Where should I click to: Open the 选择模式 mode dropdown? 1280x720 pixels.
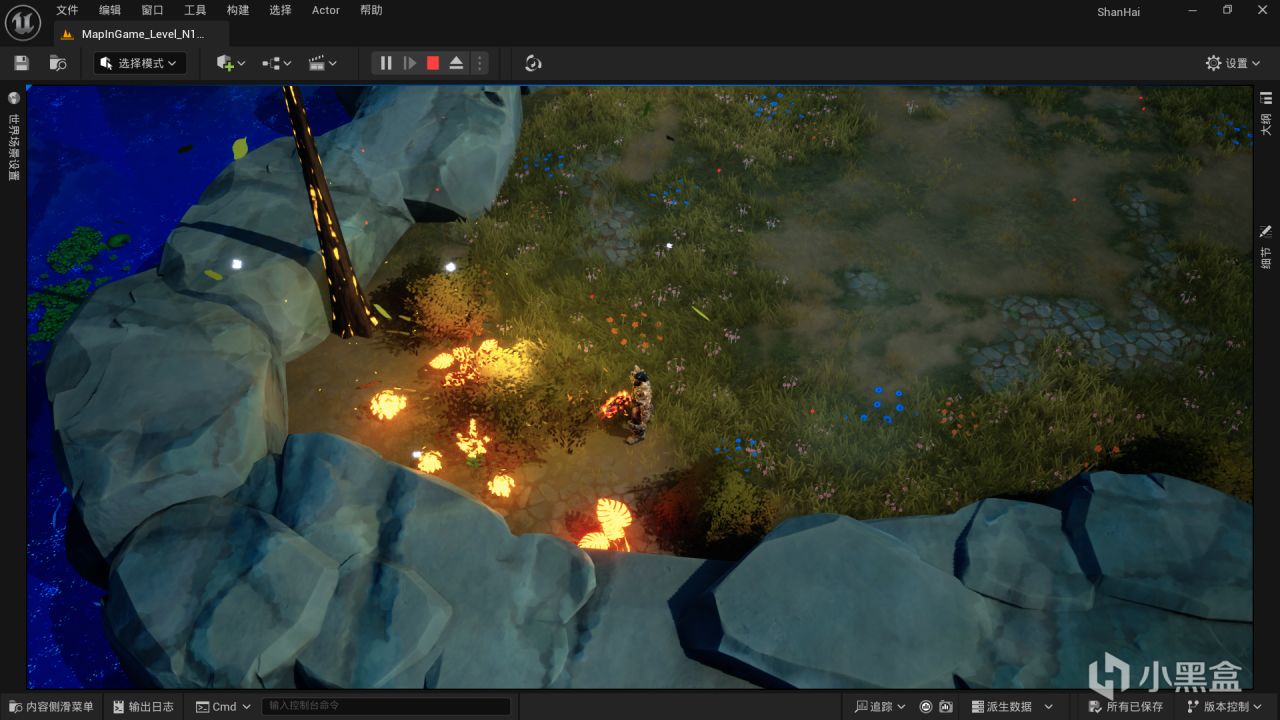[x=140, y=63]
